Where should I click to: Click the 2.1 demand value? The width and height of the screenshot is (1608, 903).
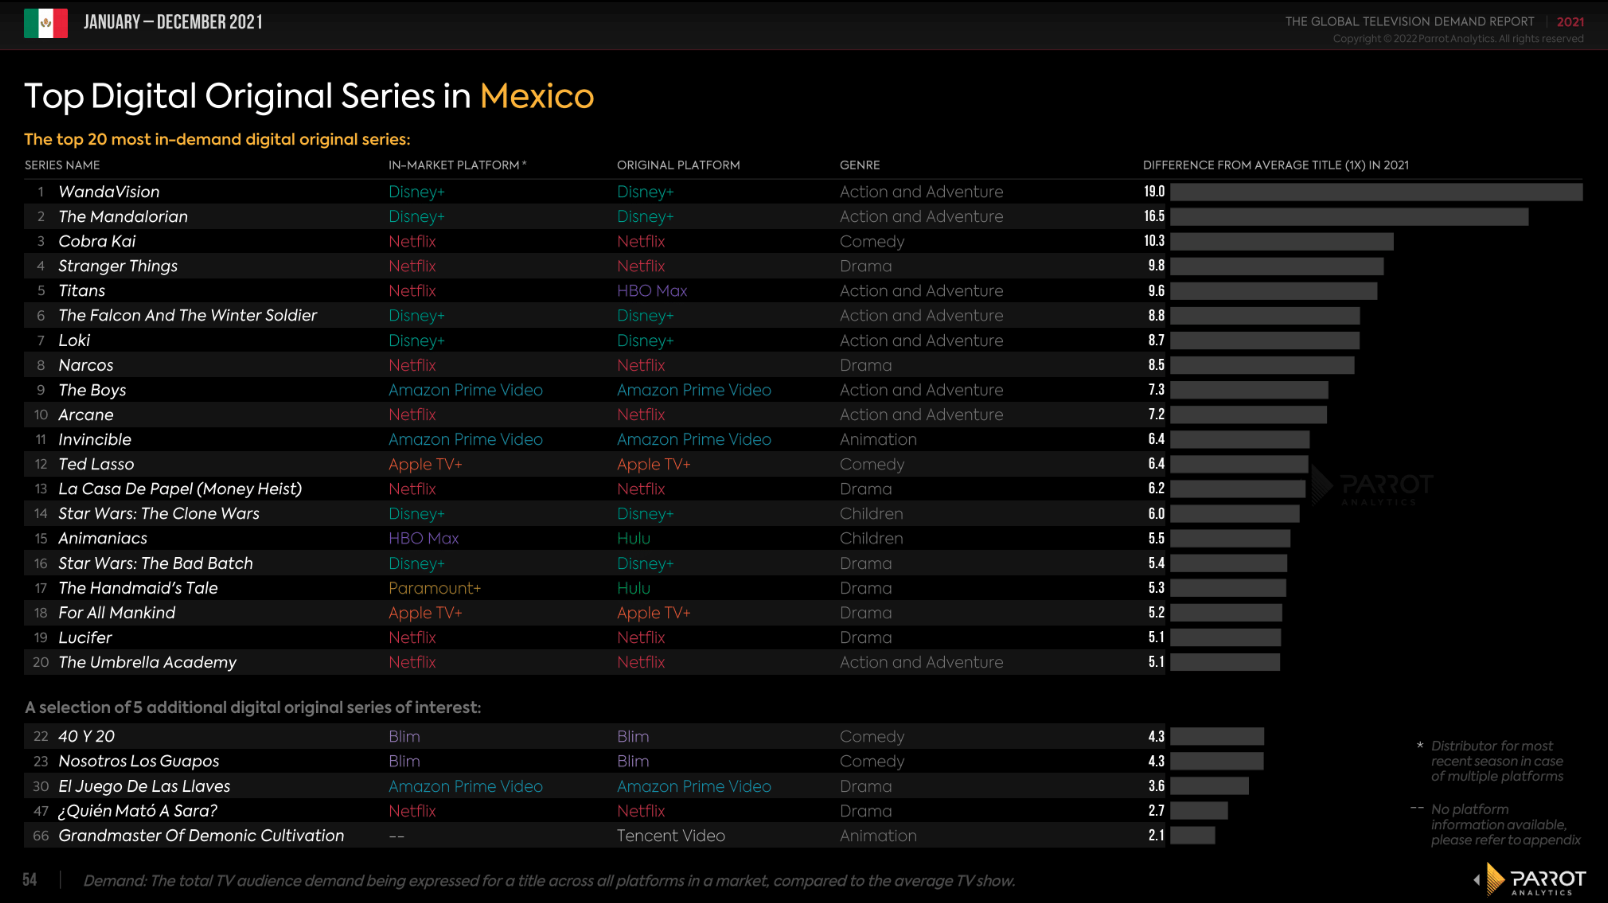1157,836
